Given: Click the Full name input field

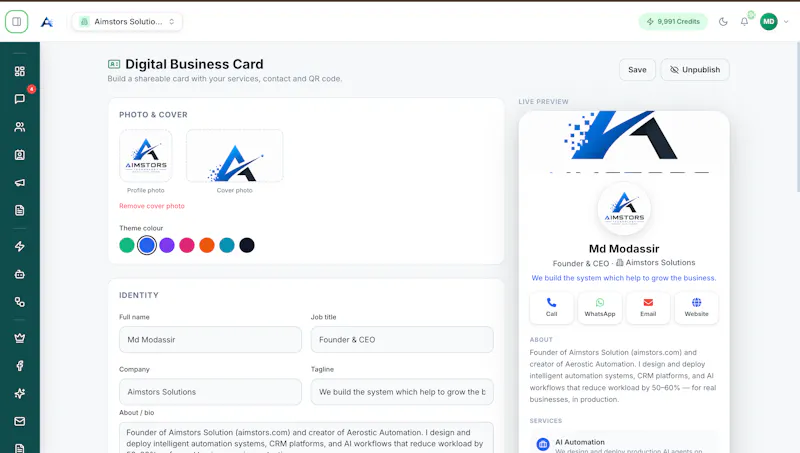Looking at the screenshot, I should pos(210,340).
